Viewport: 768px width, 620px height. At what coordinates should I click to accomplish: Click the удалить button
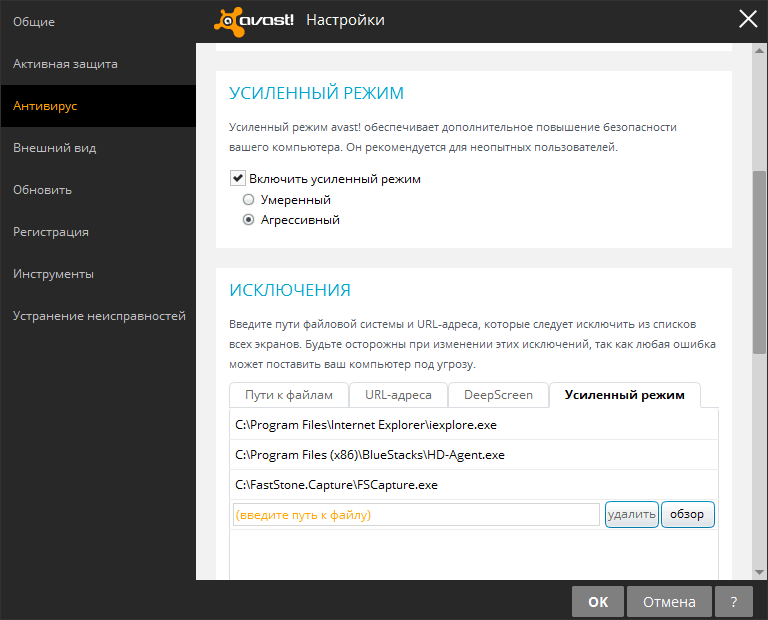631,514
